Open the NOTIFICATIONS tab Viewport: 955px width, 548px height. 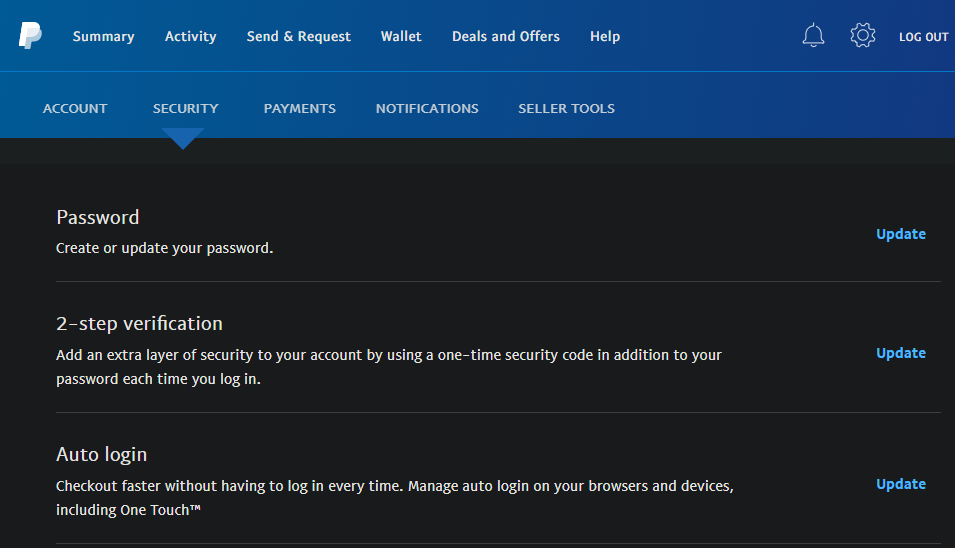(427, 108)
